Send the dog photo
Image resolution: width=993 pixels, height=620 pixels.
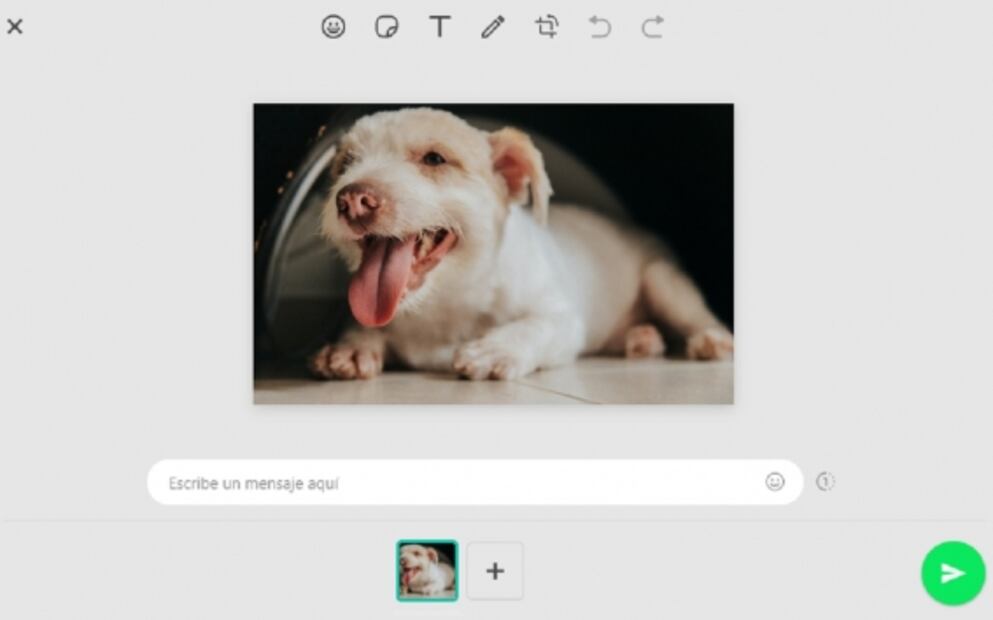point(950,573)
